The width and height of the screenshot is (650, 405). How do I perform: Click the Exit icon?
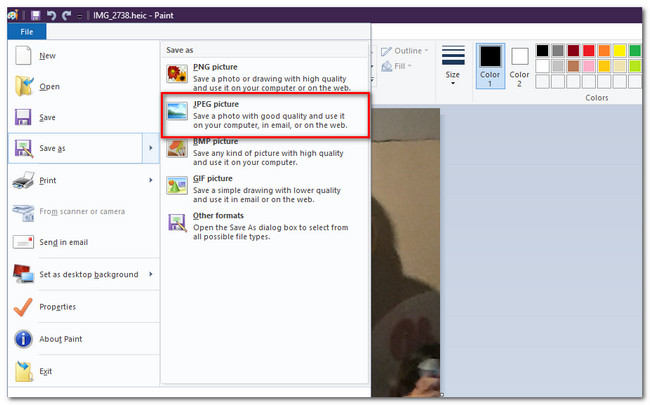click(x=24, y=371)
